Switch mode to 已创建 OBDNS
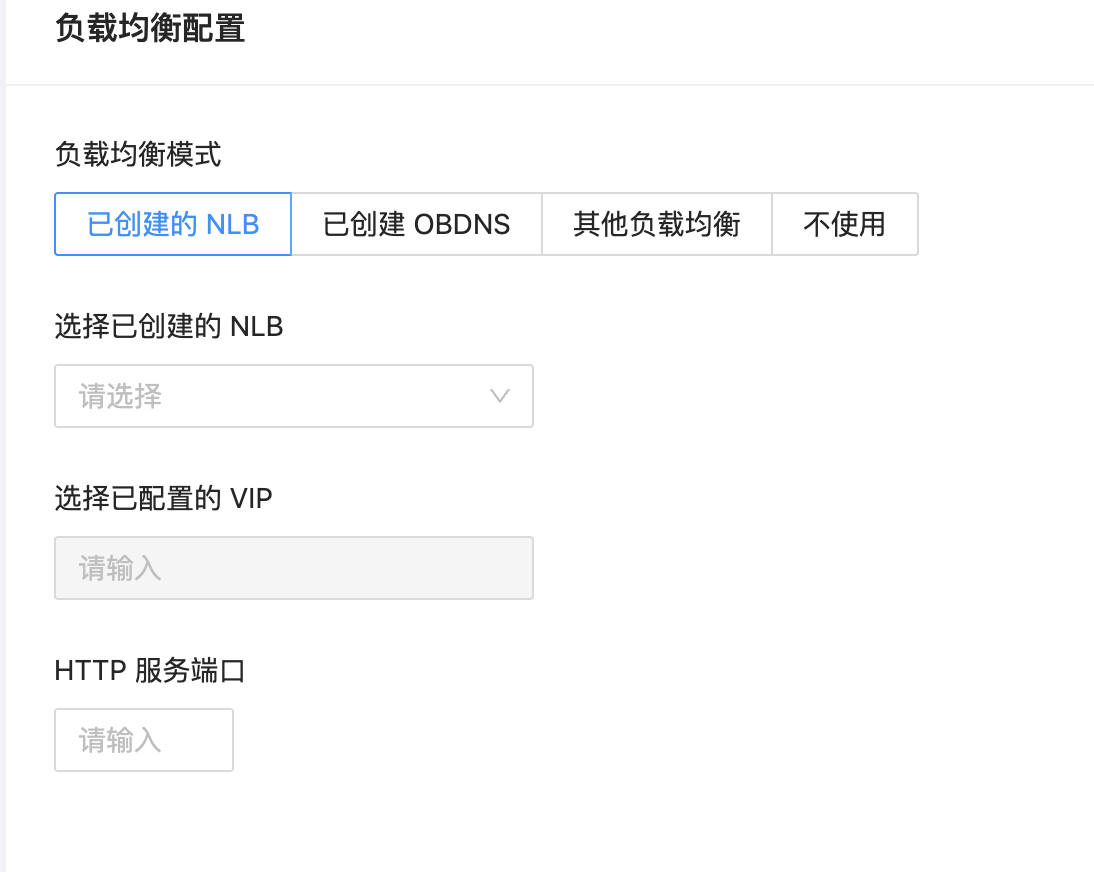Screen dimensions: 1094x872 coord(417,224)
